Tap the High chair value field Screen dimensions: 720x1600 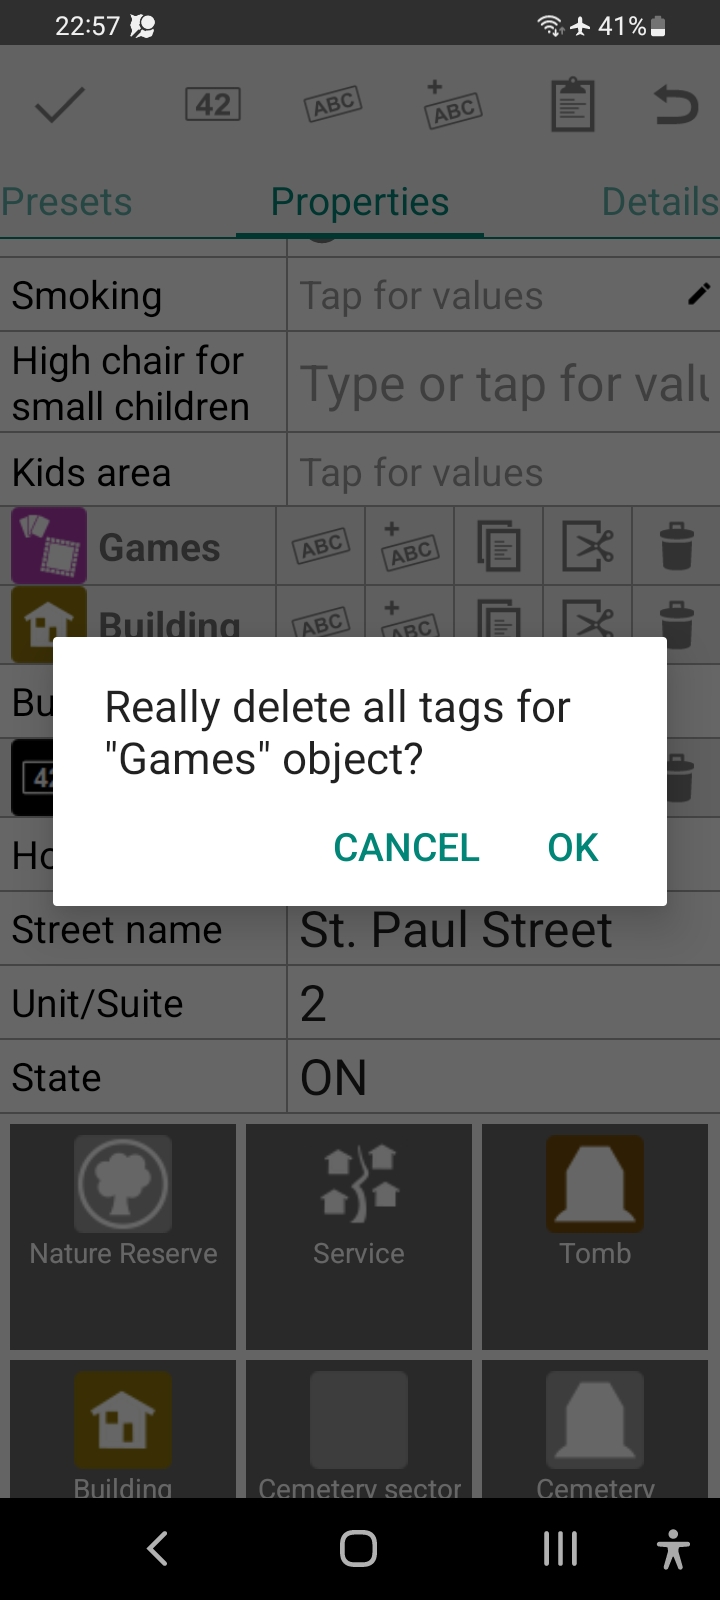tap(503, 383)
